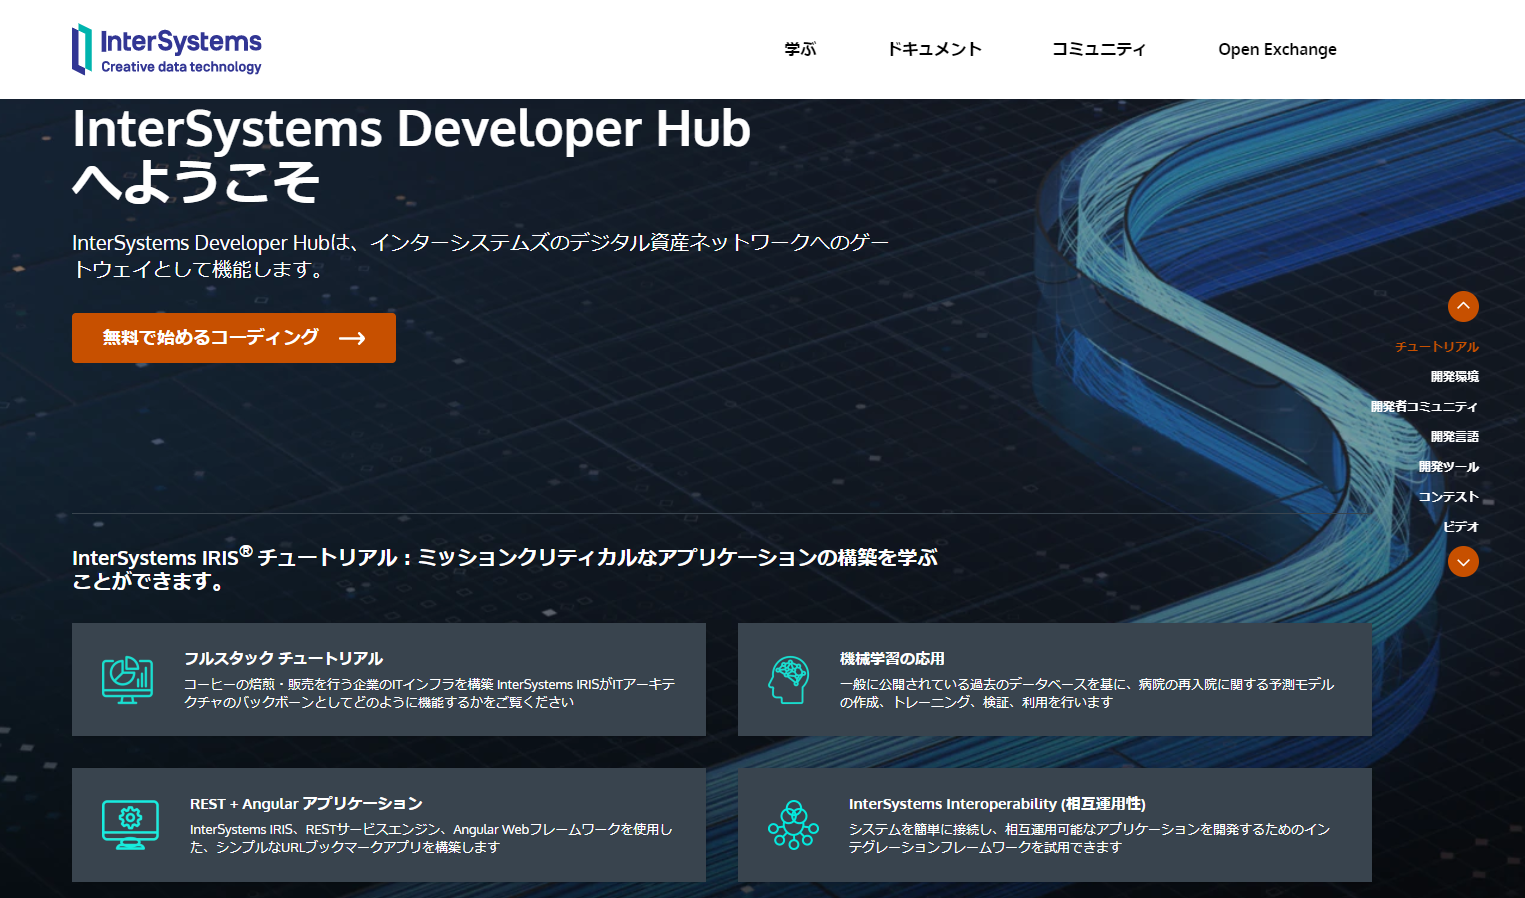Open the REST + Angular アプリケーション card title
Image resolution: width=1525 pixels, height=898 pixels.
[306, 803]
